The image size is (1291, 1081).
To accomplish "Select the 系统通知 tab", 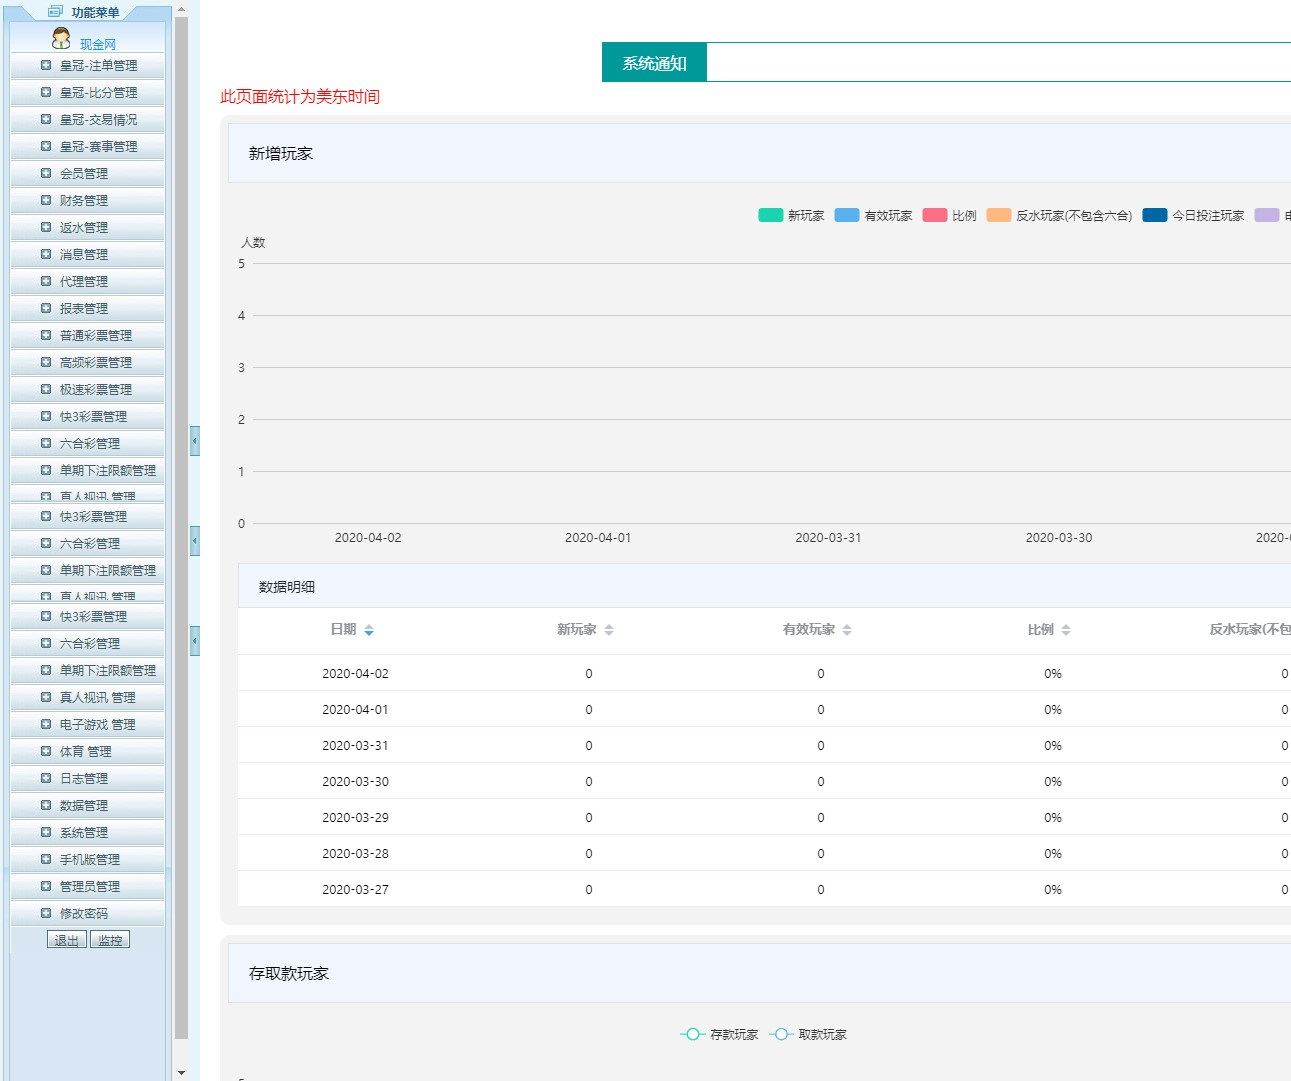I will (x=654, y=63).
